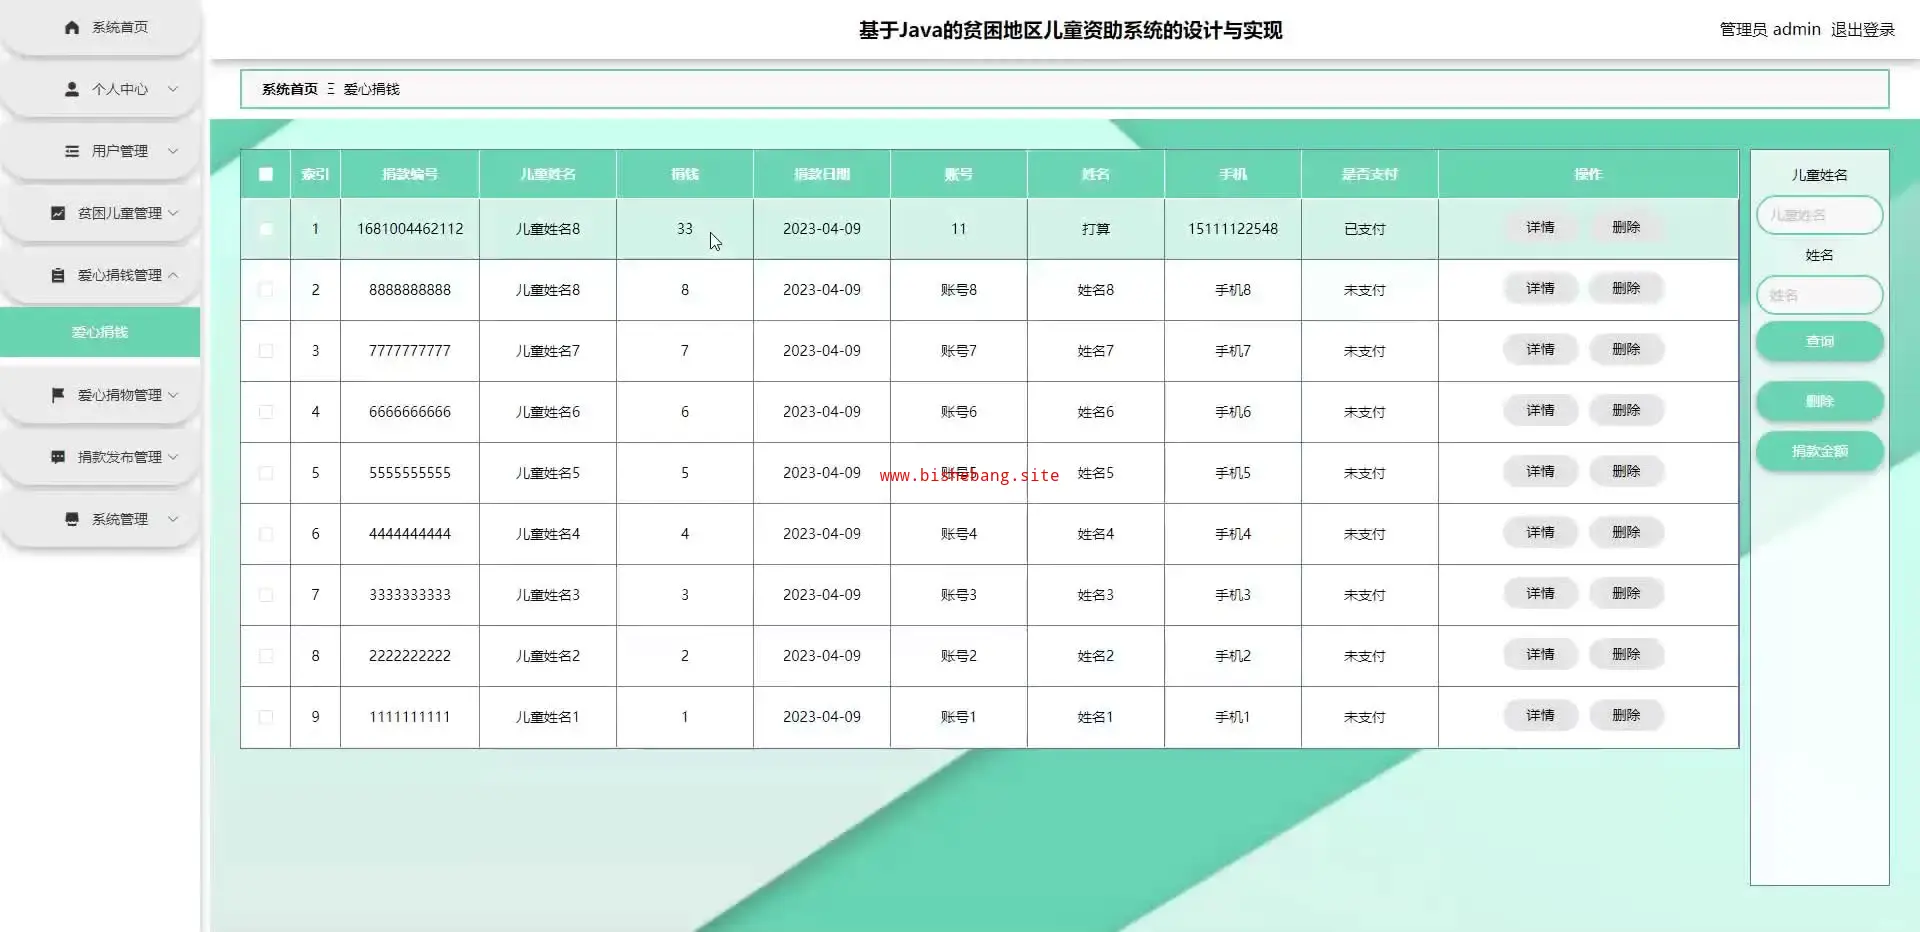The height and width of the screenshot is (932, 1920).
Task: Click the 捐款编号 column header
Action: [x=410, y=174]
